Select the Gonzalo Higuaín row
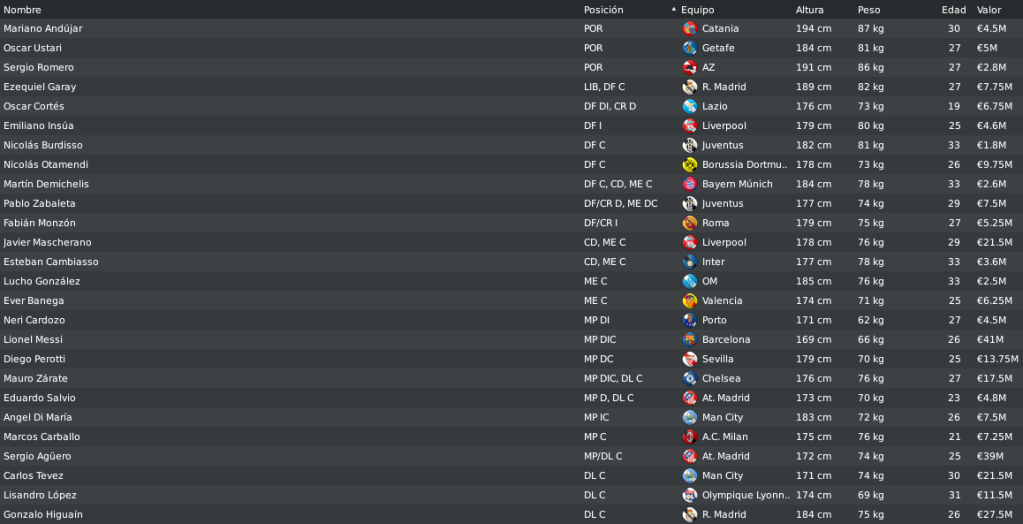Screen dimensions: 1023x524 512,515
